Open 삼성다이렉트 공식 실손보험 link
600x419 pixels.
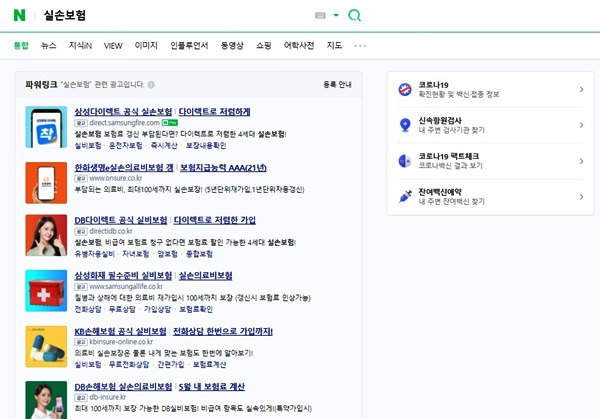[x=123, y=112]
